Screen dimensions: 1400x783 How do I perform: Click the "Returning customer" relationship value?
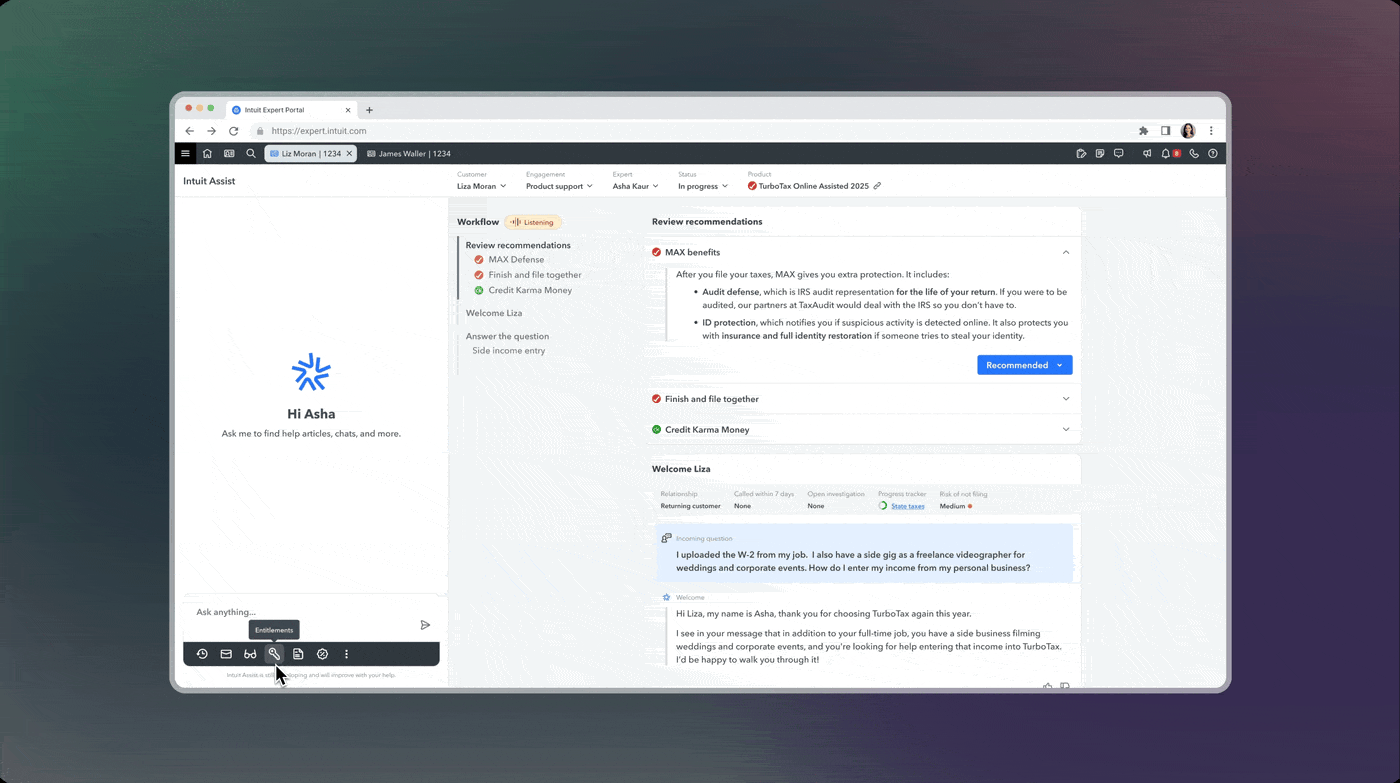coord(690,506)
